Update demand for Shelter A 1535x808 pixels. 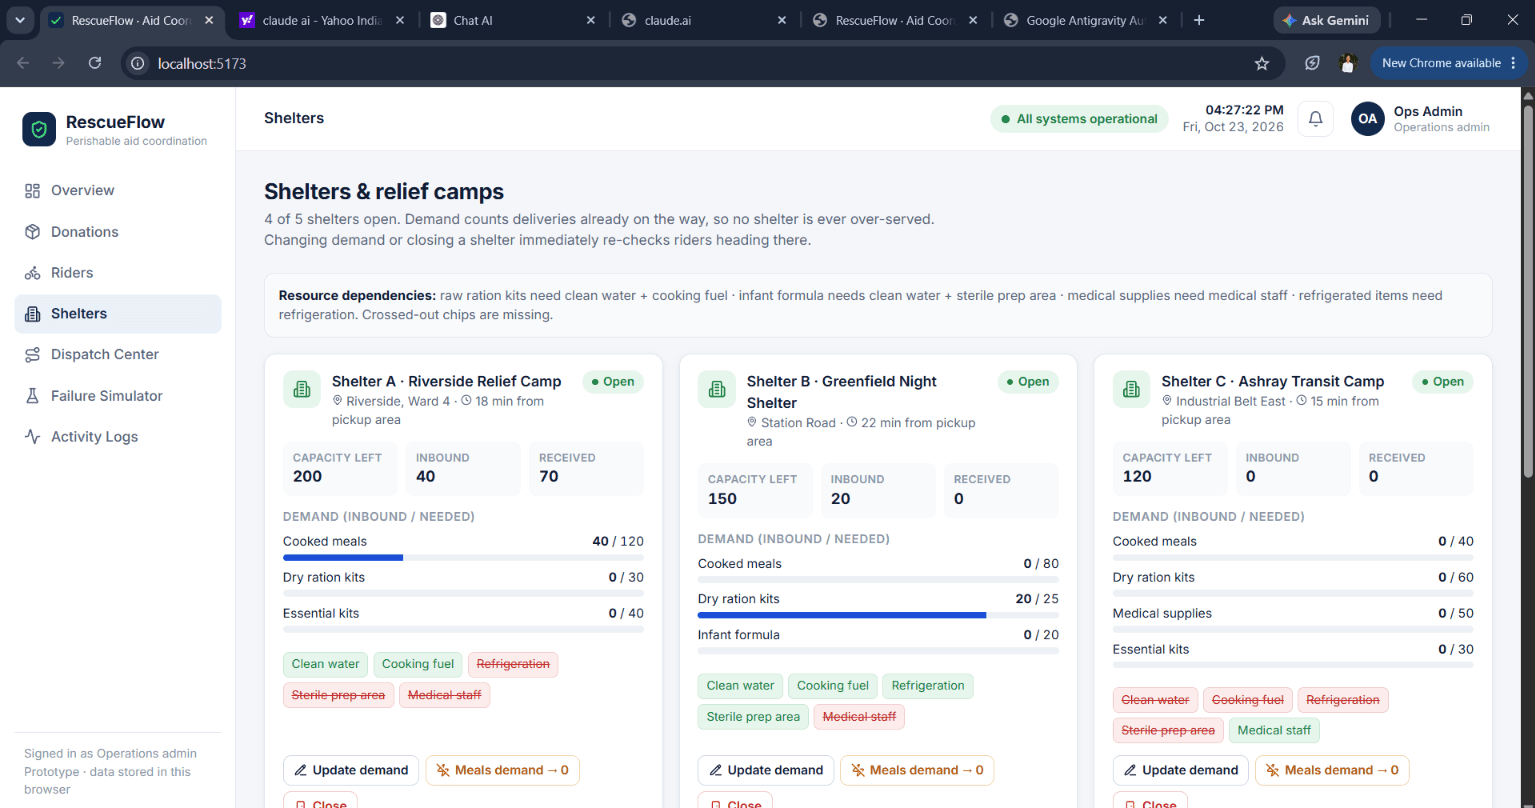(350, 770)
